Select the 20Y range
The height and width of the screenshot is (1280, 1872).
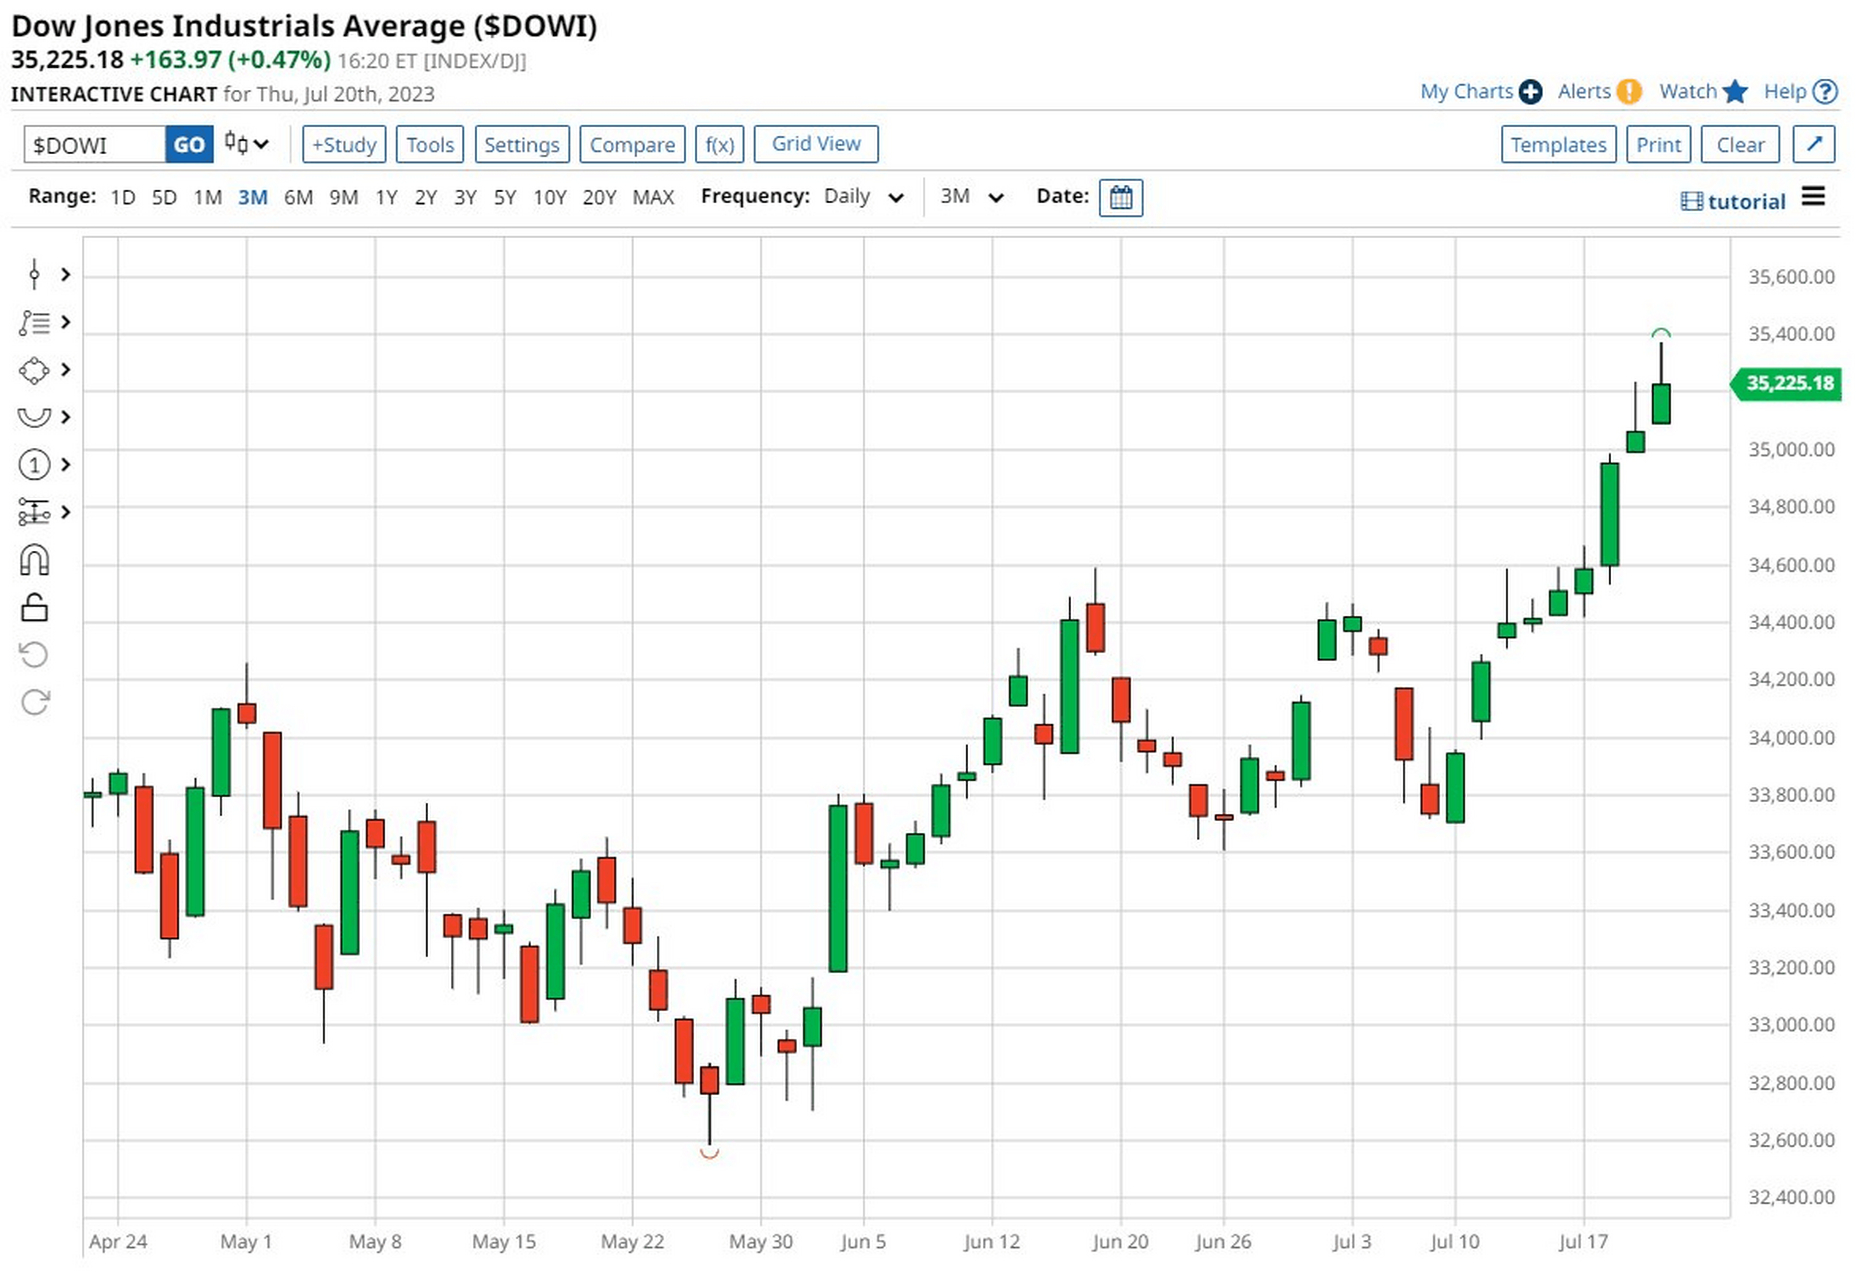pyautogui.click(x=599, y=197)
